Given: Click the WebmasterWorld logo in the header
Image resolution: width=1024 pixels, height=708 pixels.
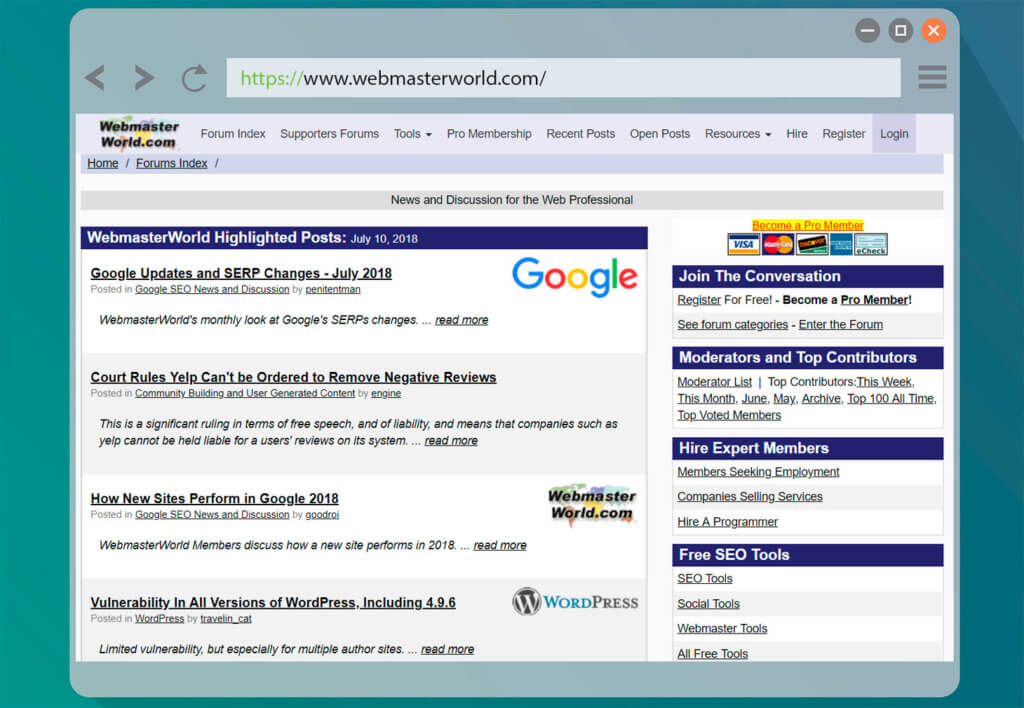Looking at the screenshot, I should point(138,132).
